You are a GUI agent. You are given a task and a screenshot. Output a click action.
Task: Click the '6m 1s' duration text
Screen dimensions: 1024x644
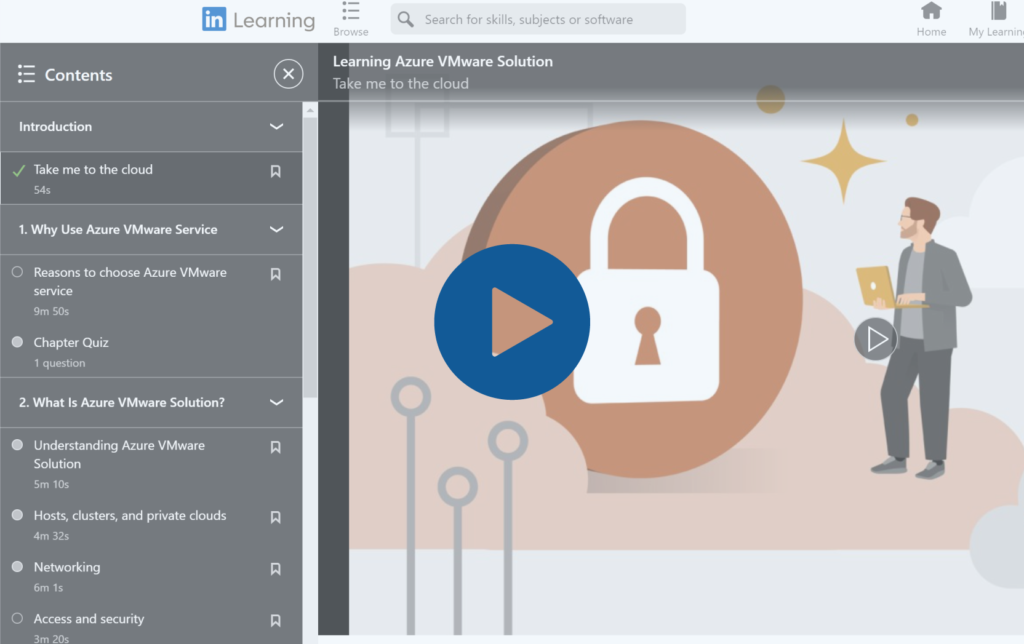(x=48, y=588)
